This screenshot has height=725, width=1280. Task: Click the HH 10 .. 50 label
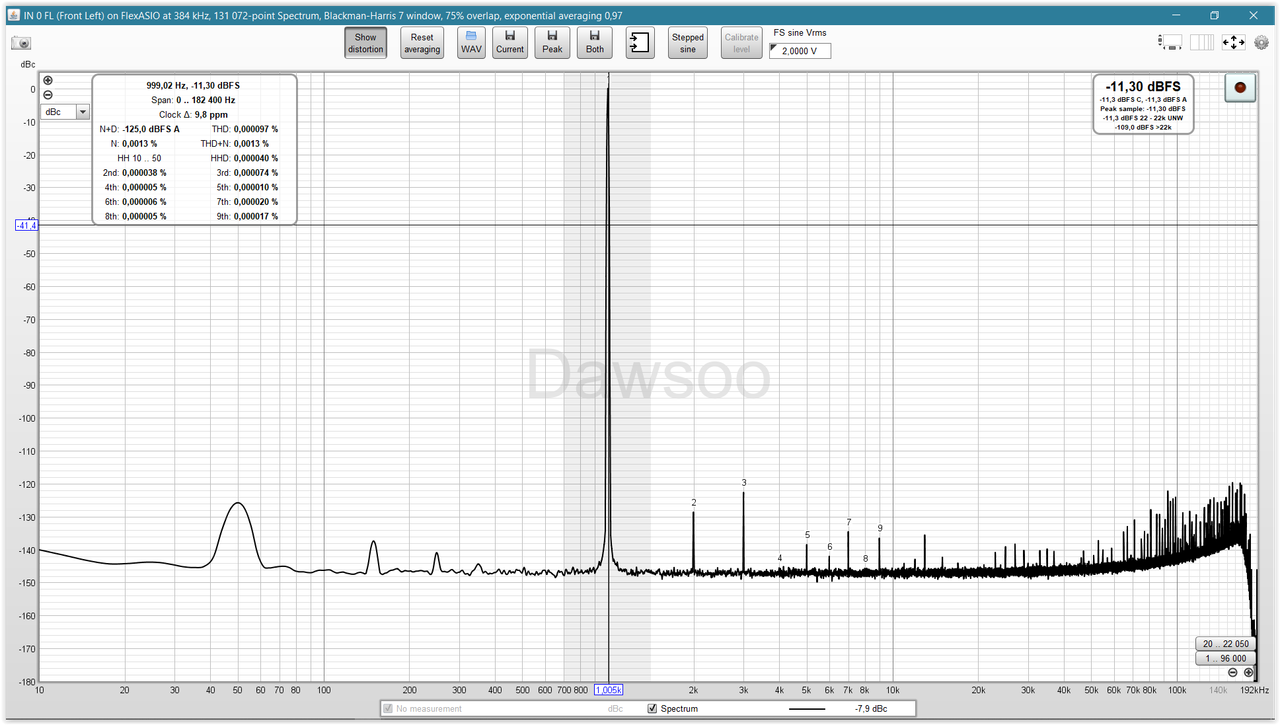pos(139,158)
